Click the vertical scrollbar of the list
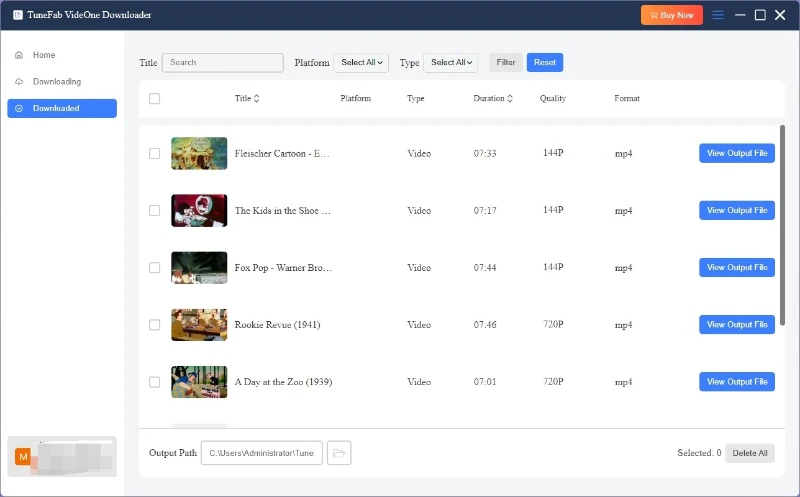Viewport: 800px width, 497px height. click(782, 220)
